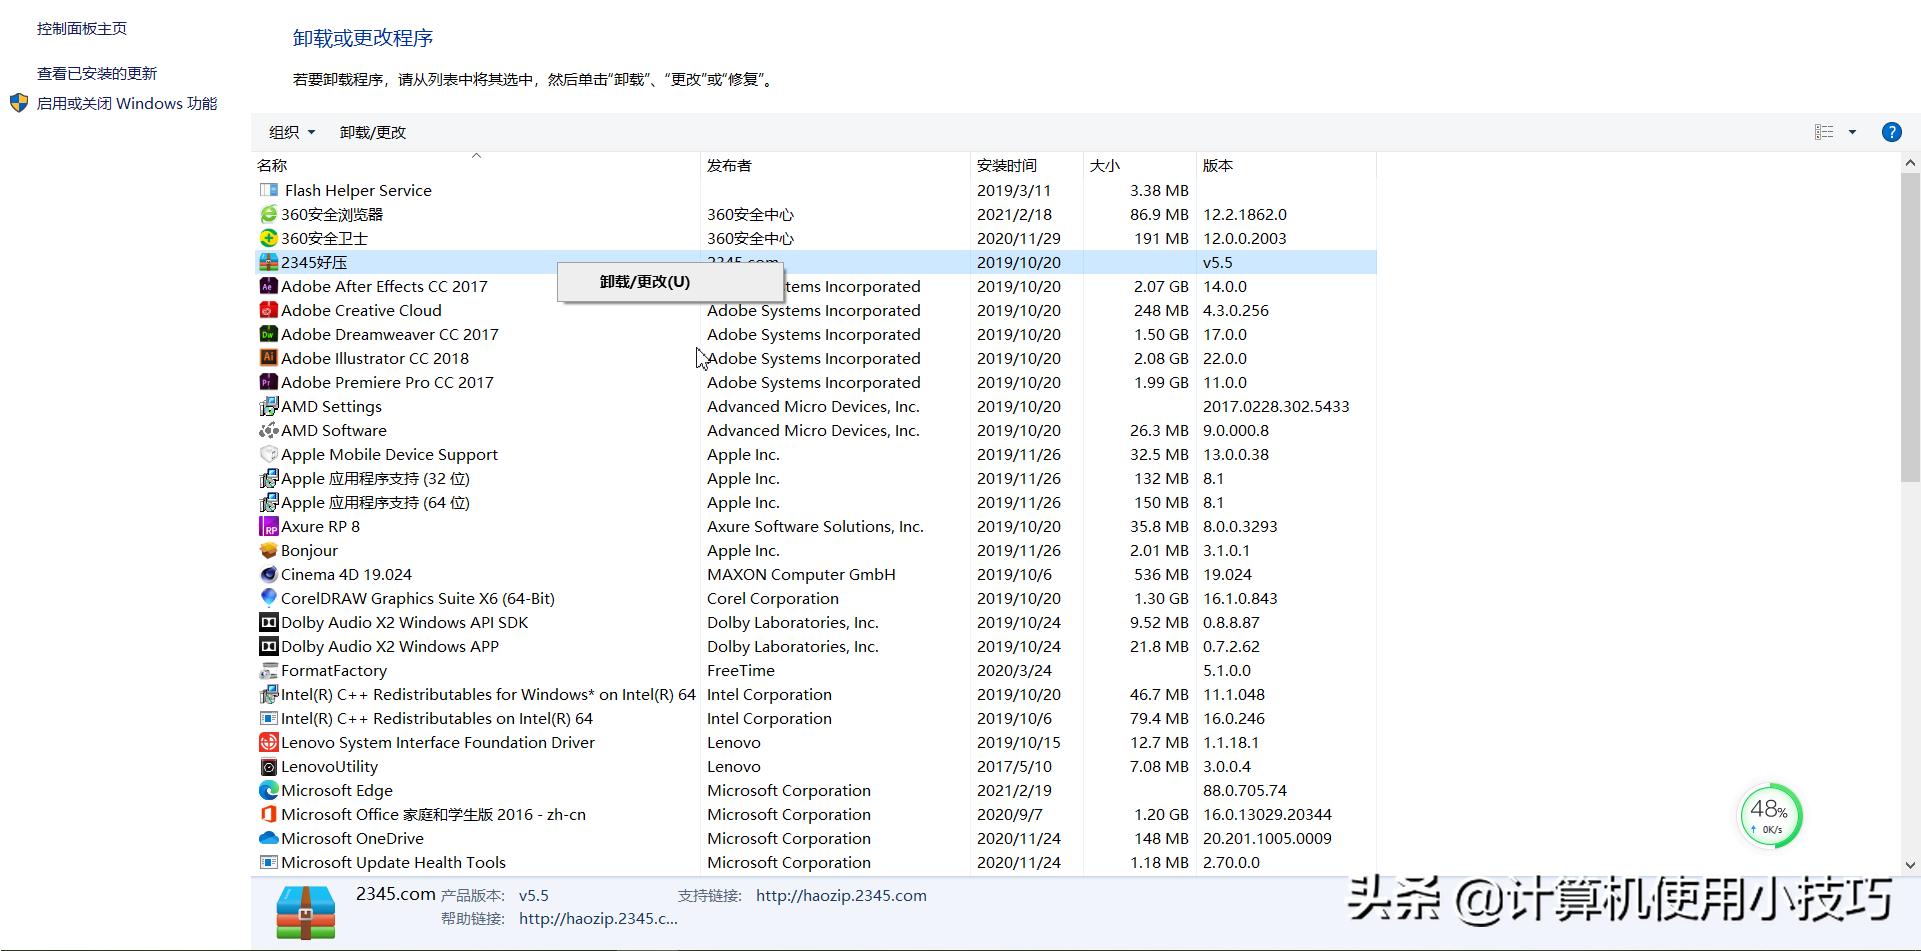
Task: Click the Adobe Creative Cloud icon
Action: tap(267, 310)
